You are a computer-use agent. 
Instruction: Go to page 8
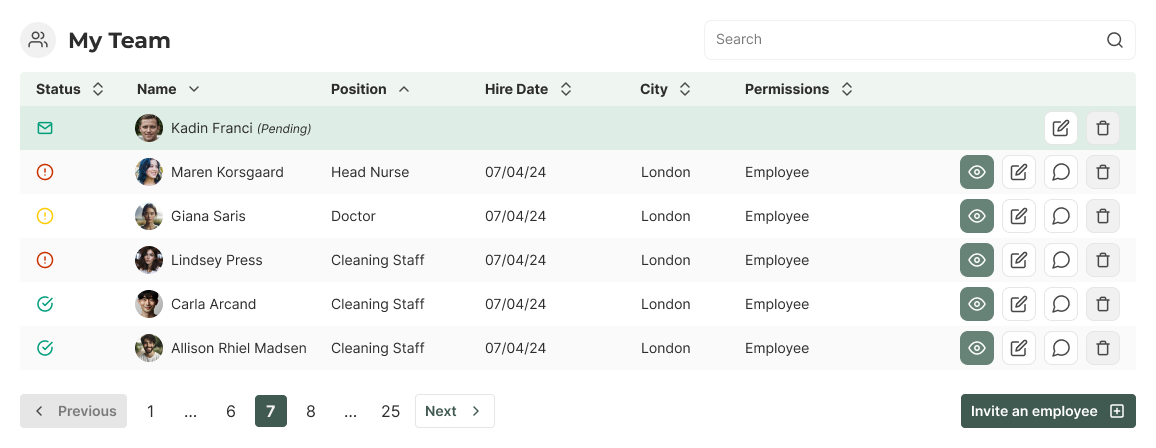[311, 411]
